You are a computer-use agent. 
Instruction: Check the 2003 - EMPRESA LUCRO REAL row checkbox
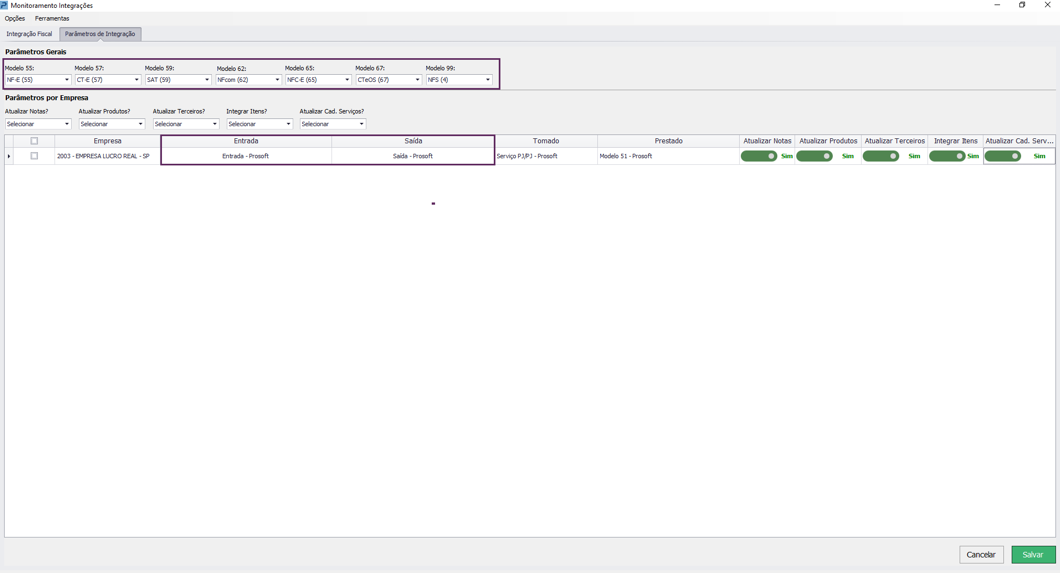click(34, 156)
